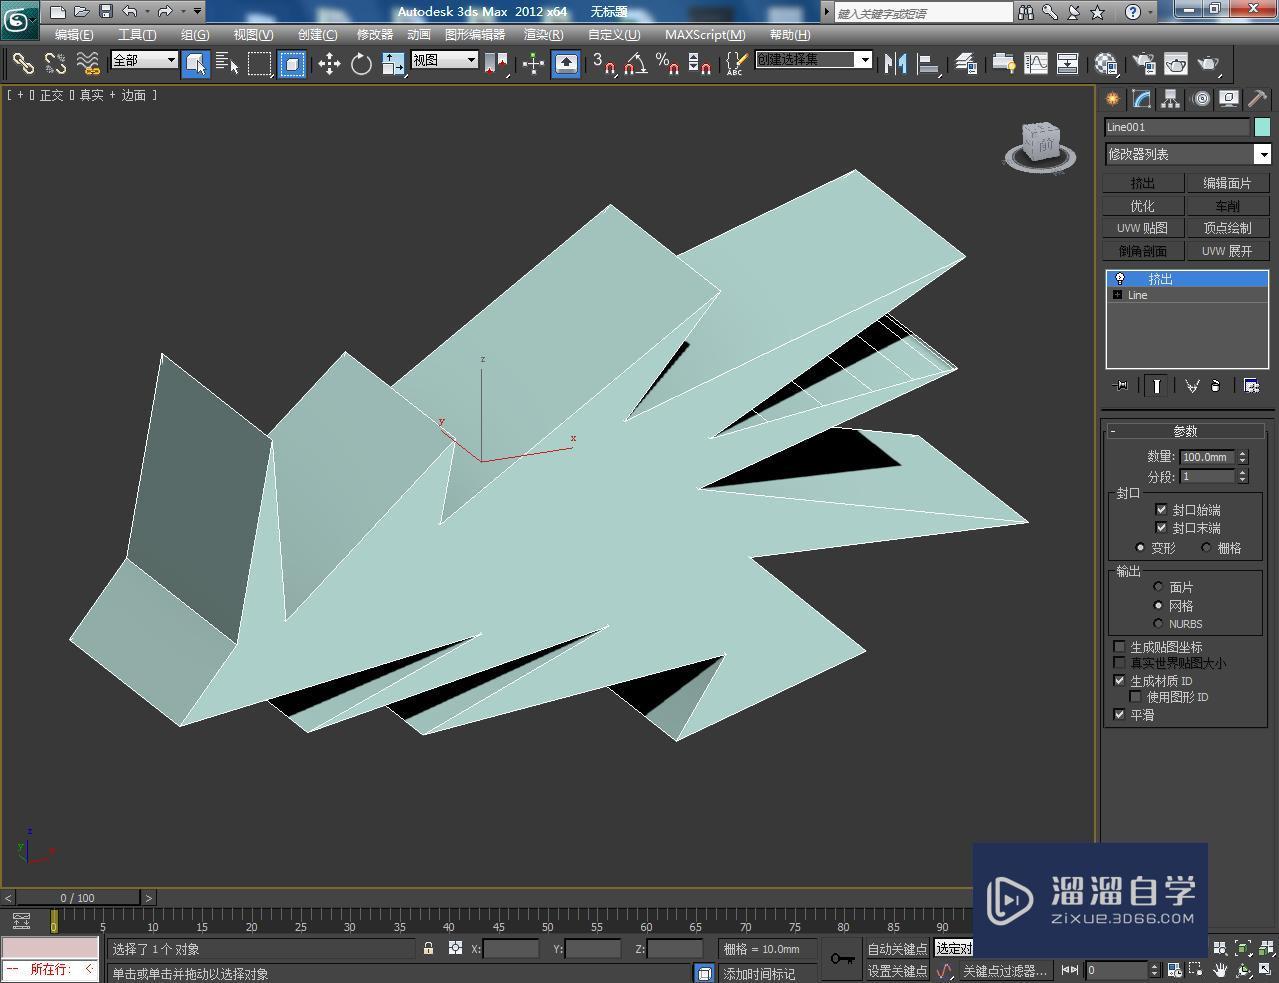The image size is (1279, 983).
Task: Enable 生成贴图坐标 checkbox
Action: click(x=1120, y=647)
